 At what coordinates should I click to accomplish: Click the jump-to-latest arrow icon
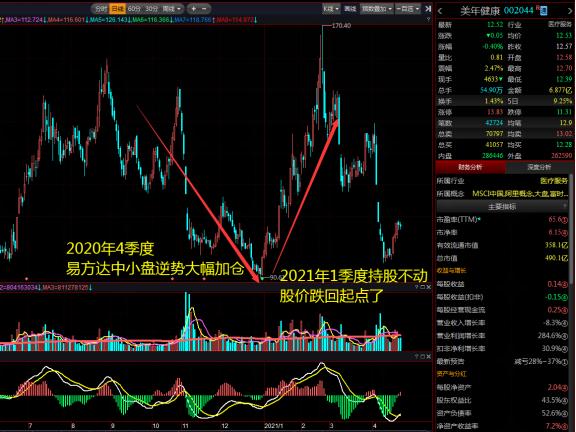[428, 8]
